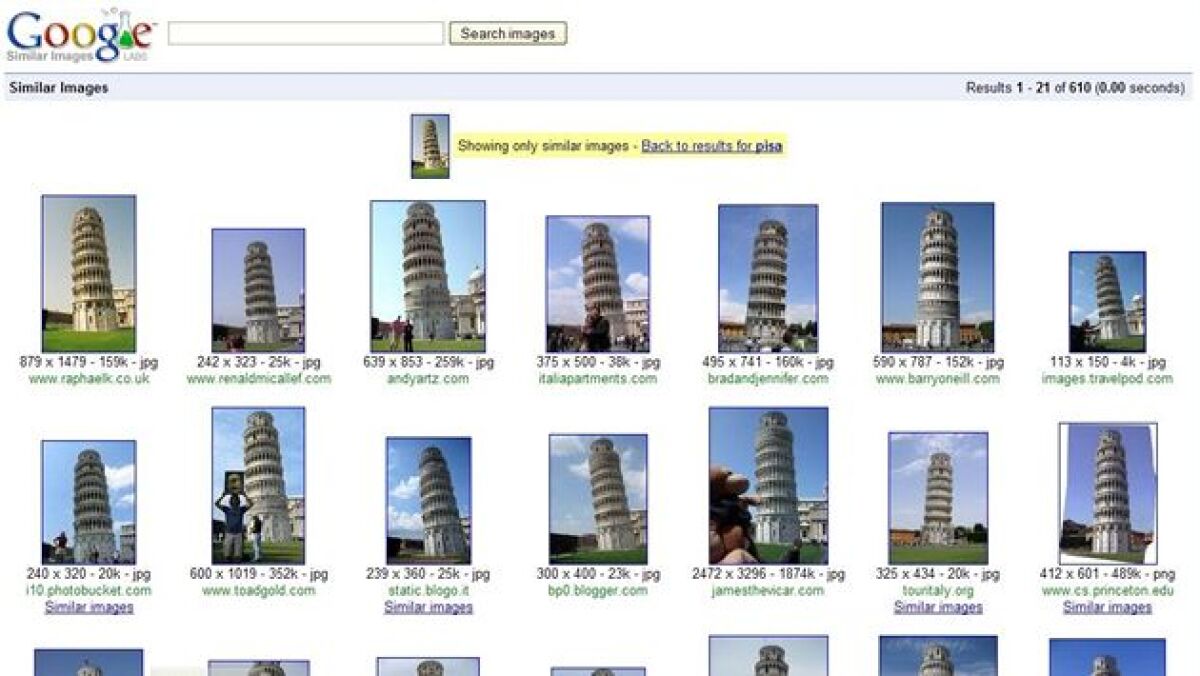Screen dimensions: 1200x676
Task: Click the 412 x 601 - 489k - png text
Action: point(1108,575)
